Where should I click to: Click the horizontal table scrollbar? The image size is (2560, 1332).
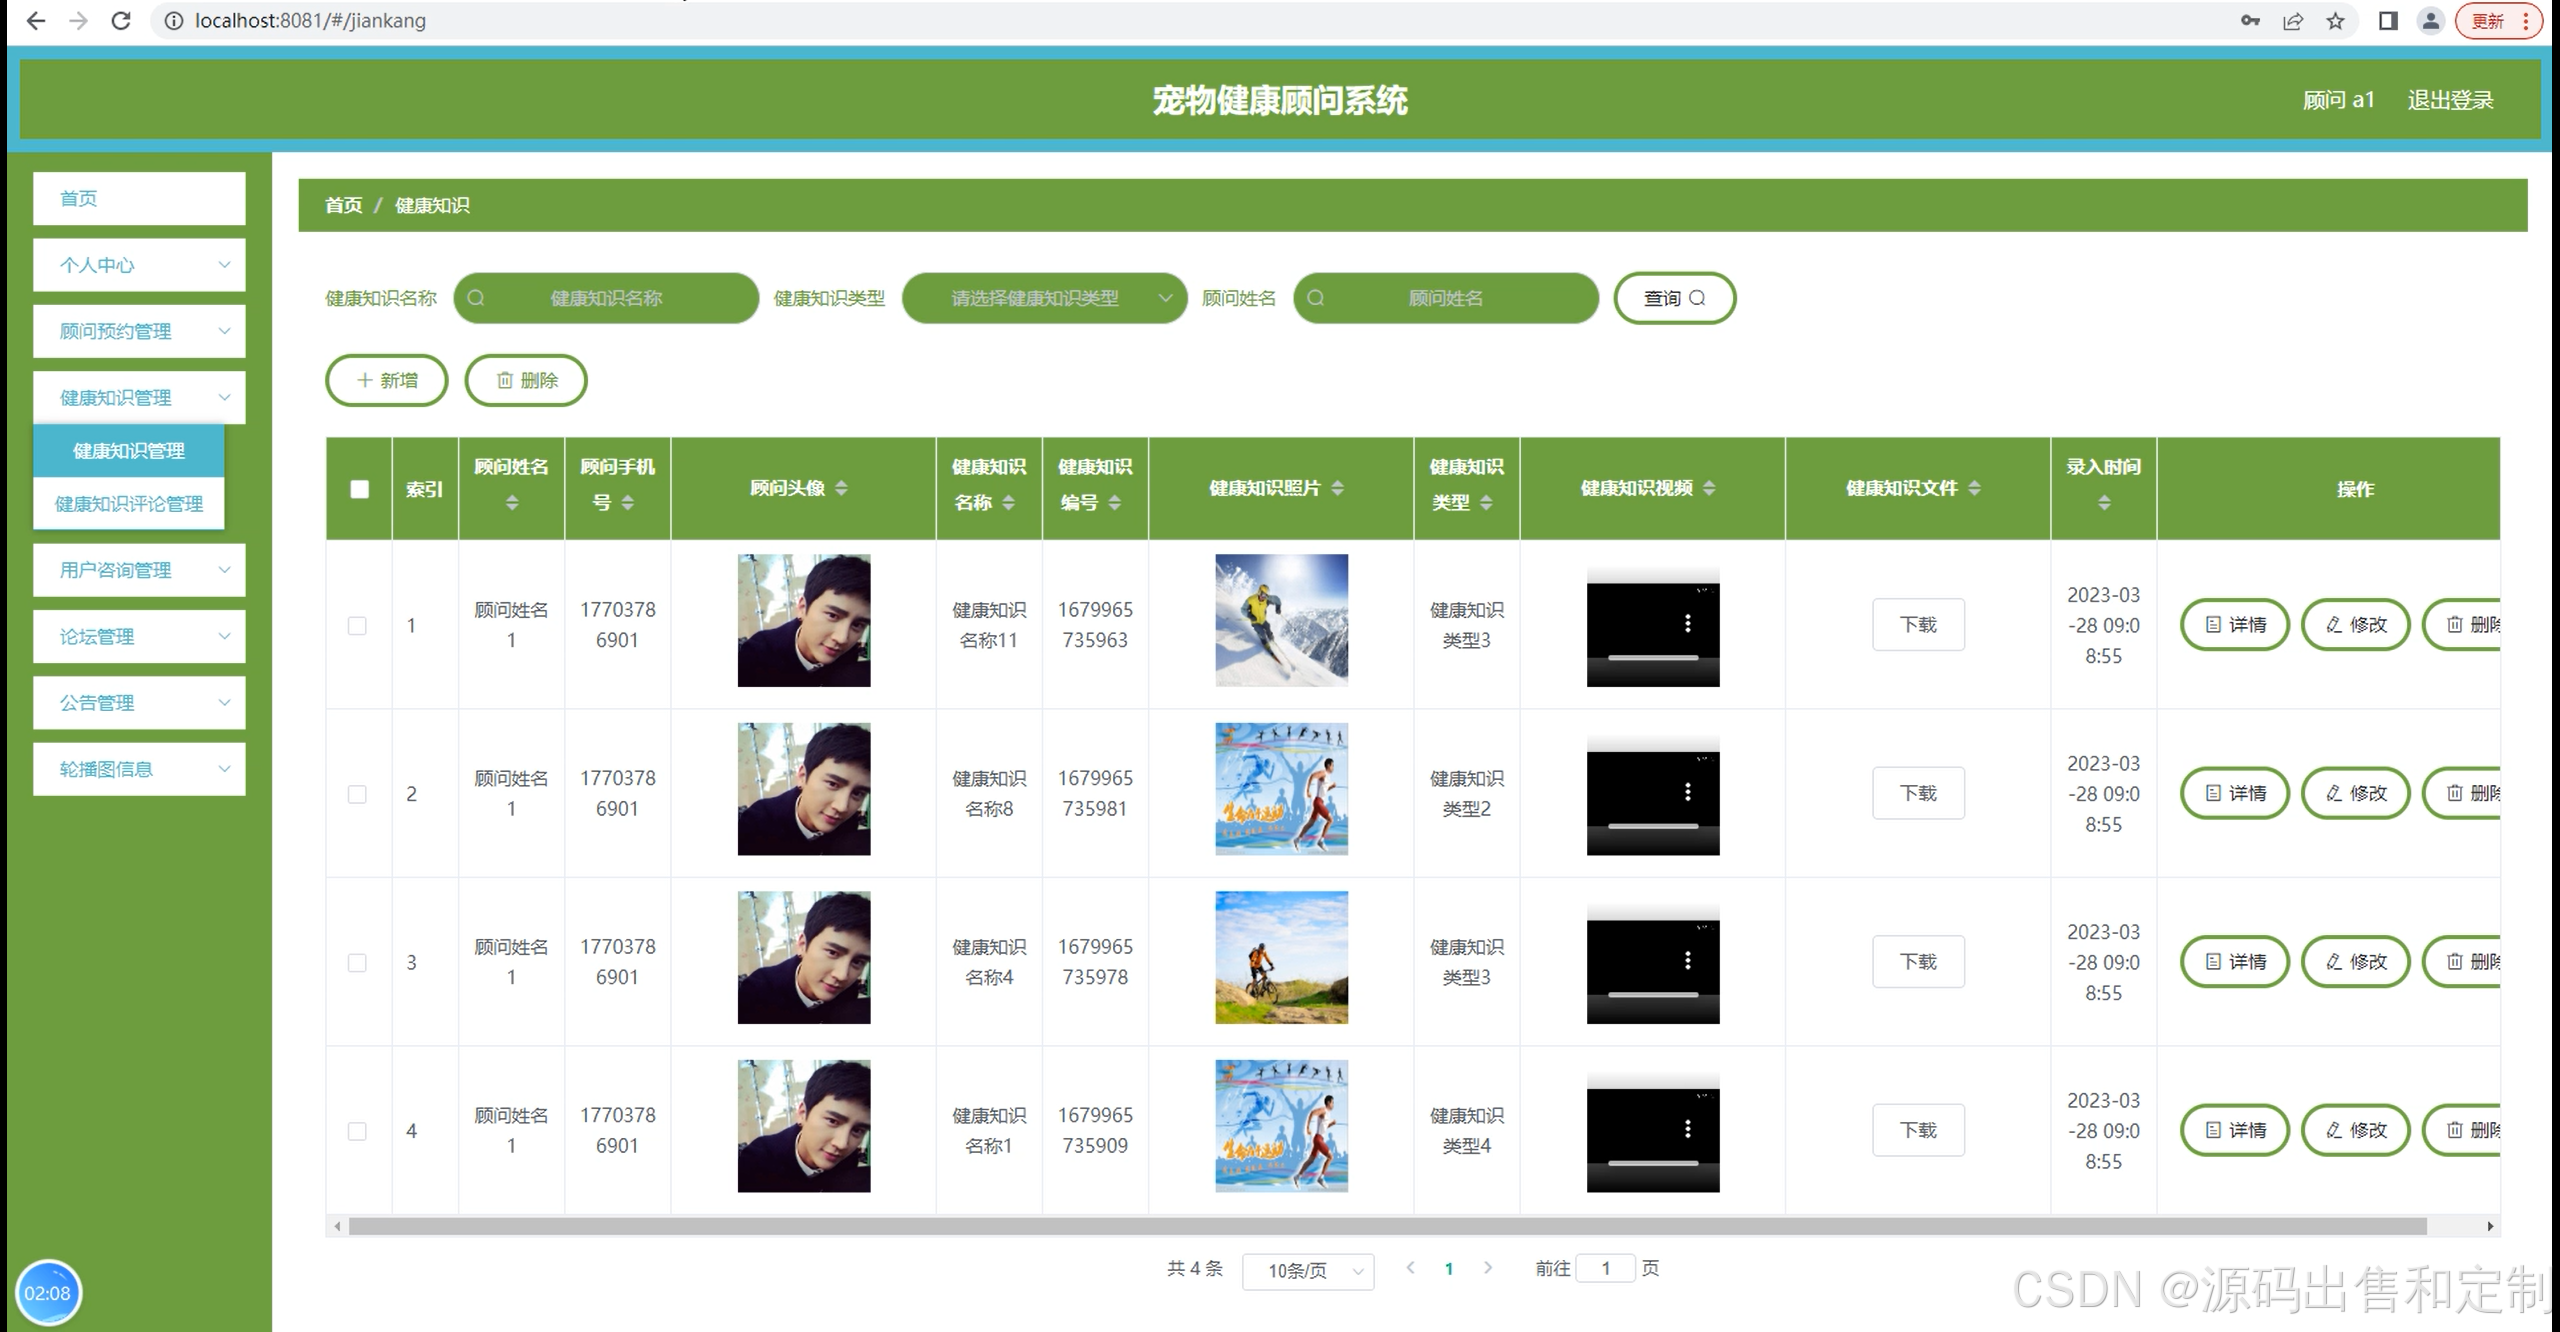1386,1226
